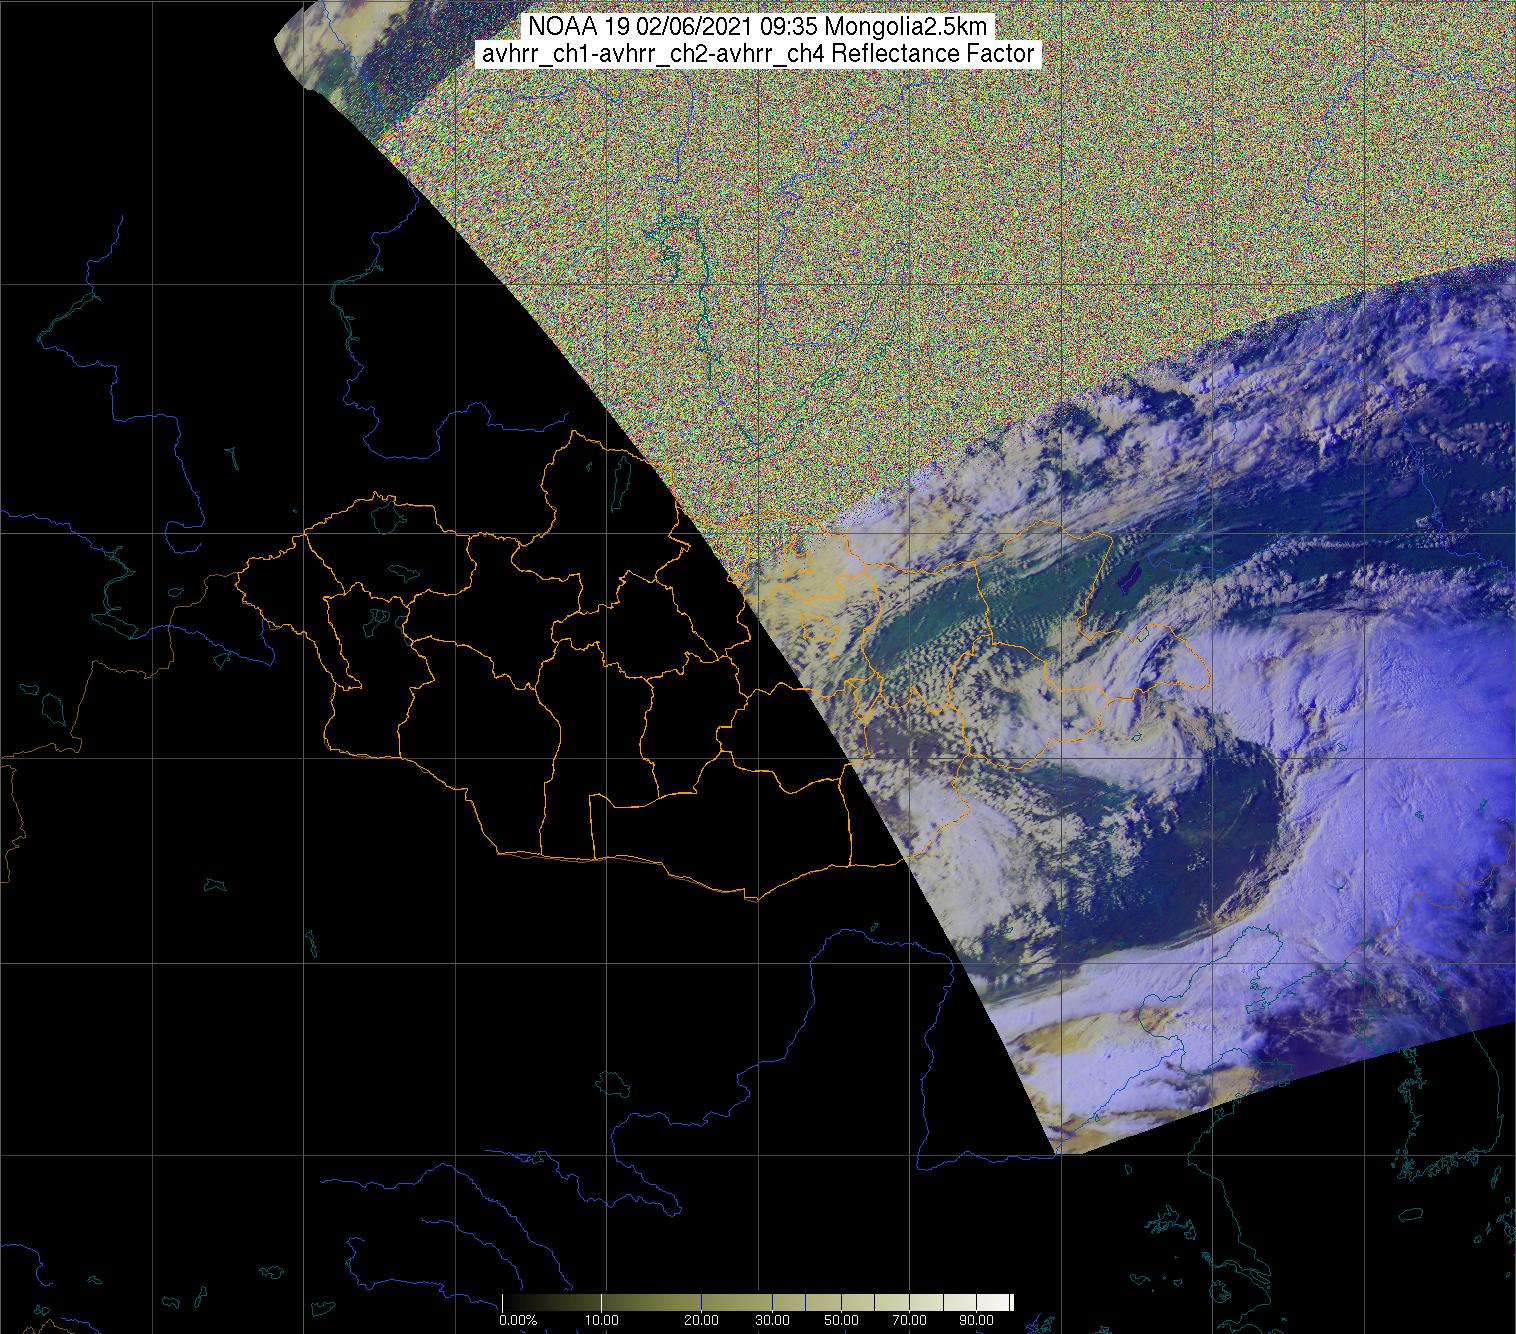This screenshot has width=1516, height=1334.
Task: Click the title line "NOAA 19 02/06/2021 09:35 Mongolia2.5km"
Action: [x=758, y=27]
